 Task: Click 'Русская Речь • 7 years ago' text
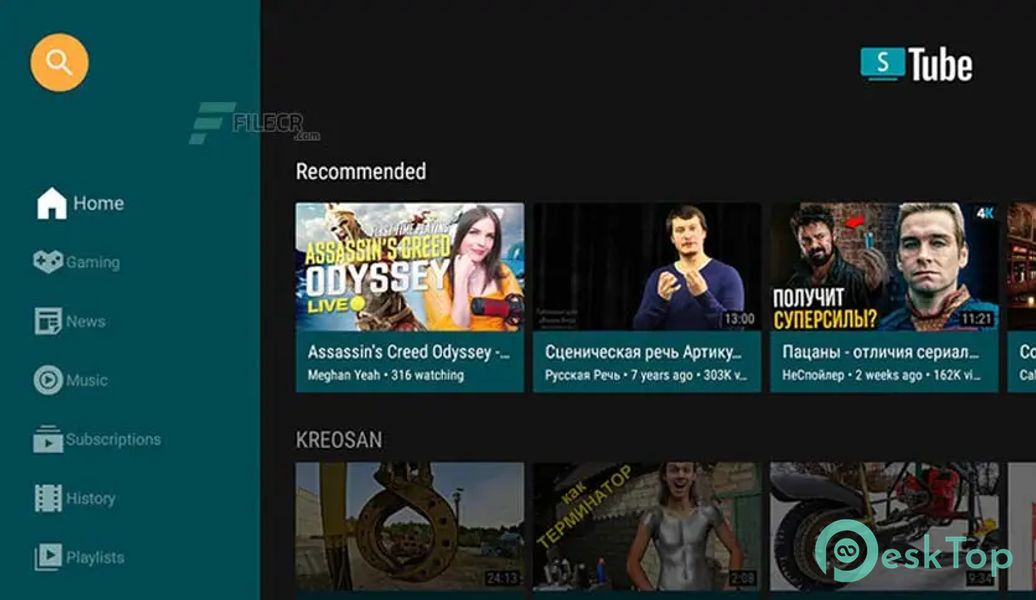pyautogui.click(x=618, y=375)
